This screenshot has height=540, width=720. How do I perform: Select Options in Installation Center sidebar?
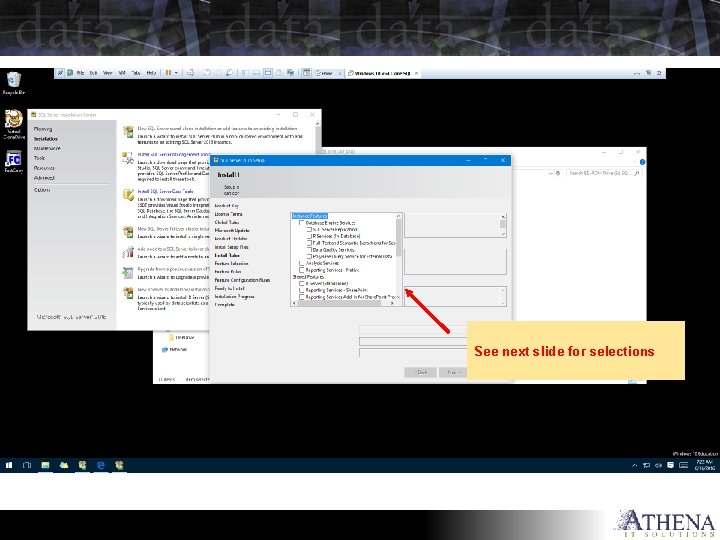pos(42,190)
